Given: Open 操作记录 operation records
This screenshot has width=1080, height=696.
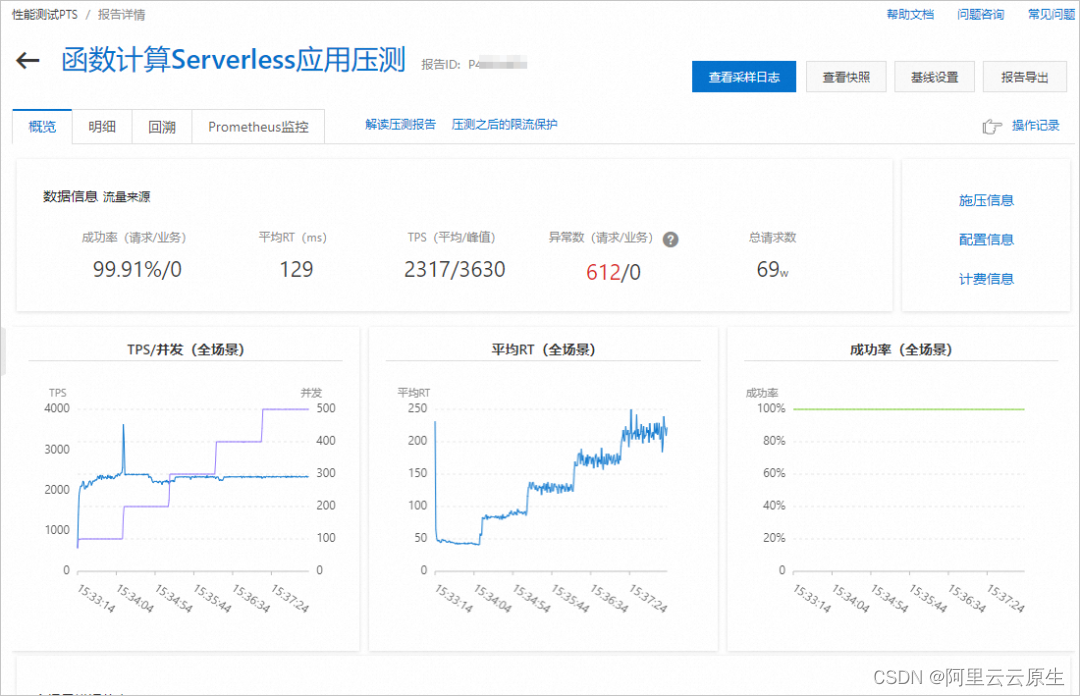Looking at the screenshot, I should [1035, 125].
